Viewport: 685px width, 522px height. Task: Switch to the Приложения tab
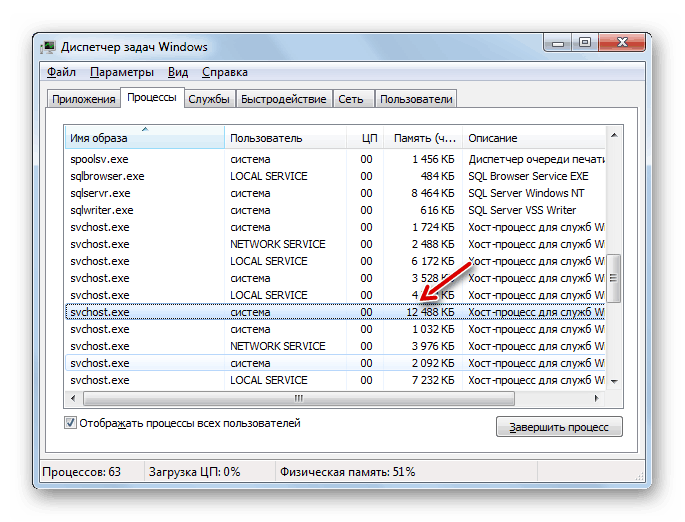point(83,99)
